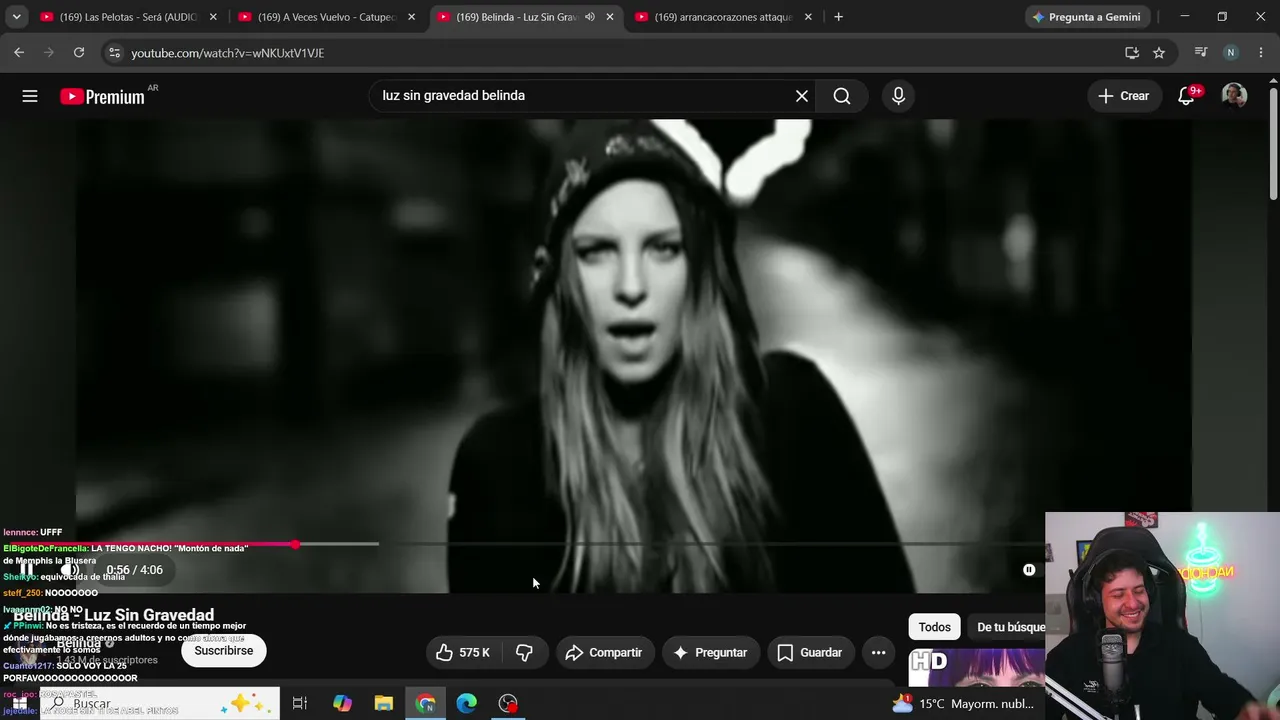Click the Chrome address bar URL

(x=228, y=53)
